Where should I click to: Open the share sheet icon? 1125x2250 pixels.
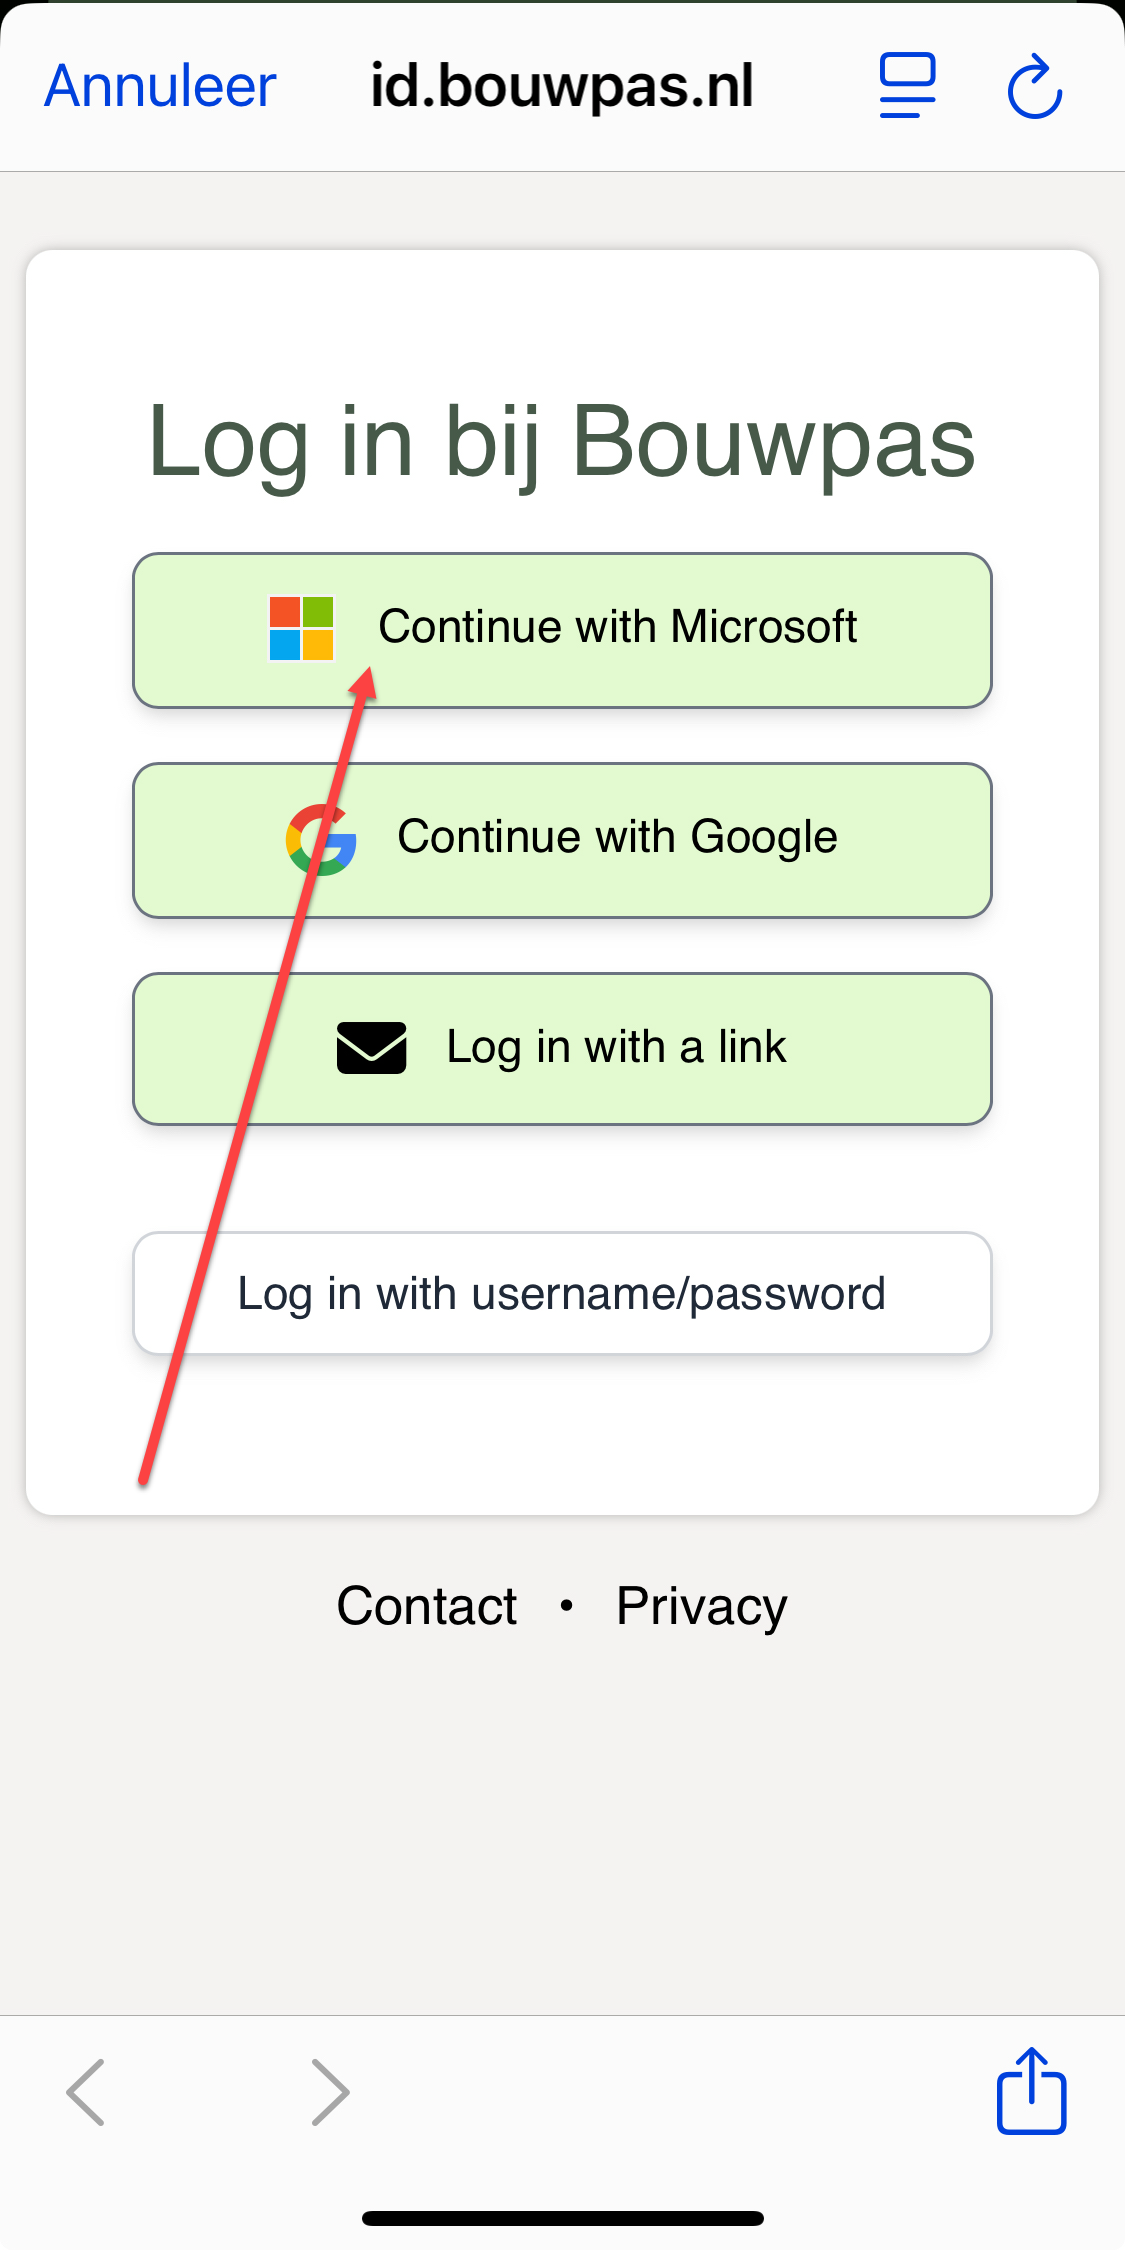[1031, 2091]
